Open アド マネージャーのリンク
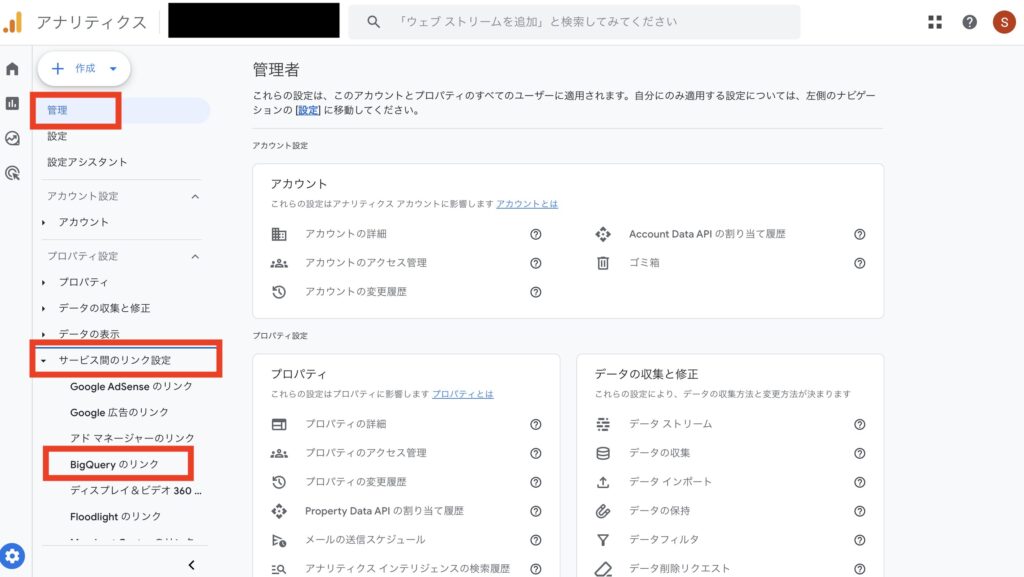The height and width of the screenshot is (577, 1024). point(133,438)
